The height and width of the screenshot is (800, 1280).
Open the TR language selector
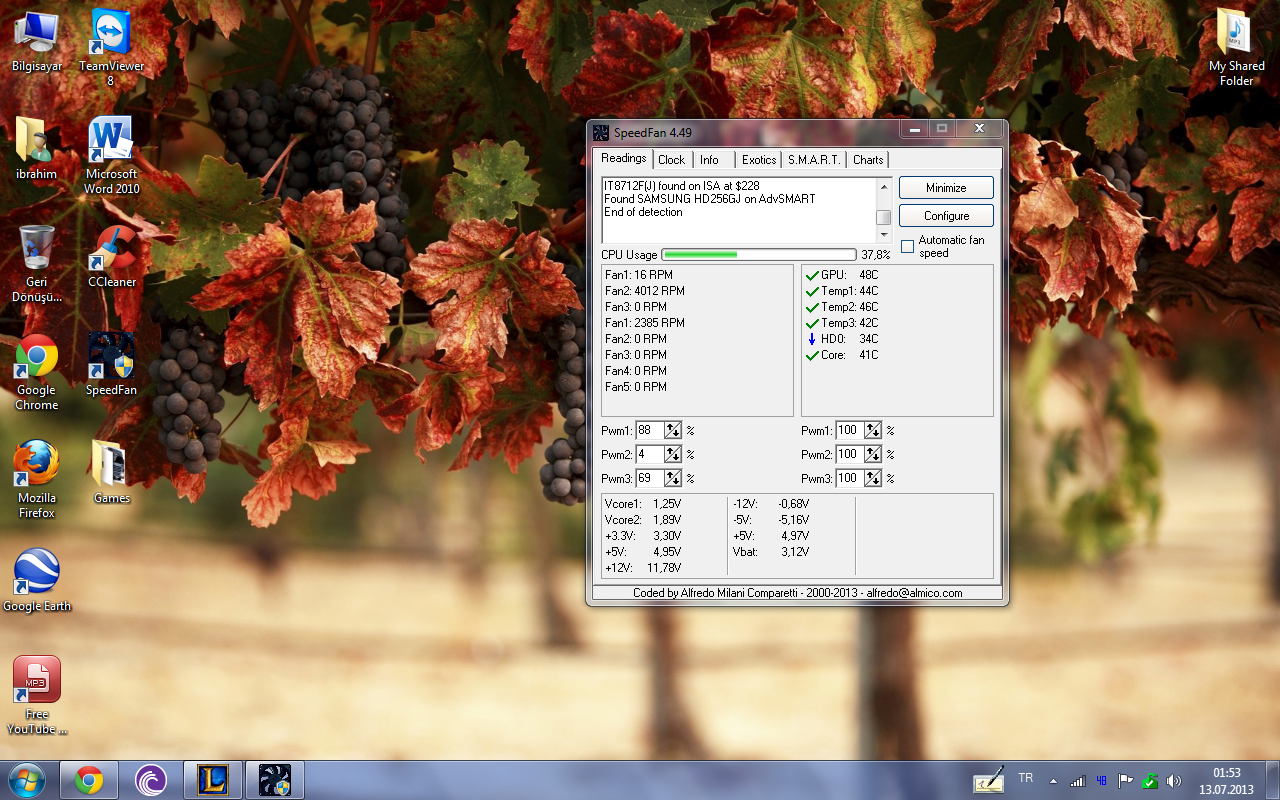(1025, 777)
